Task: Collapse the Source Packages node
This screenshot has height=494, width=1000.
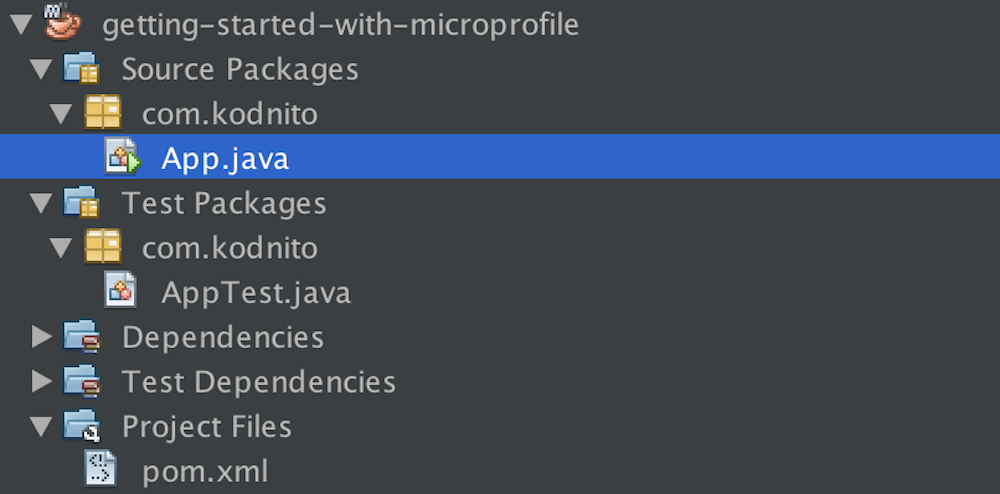Action: [x=41, y=69]
